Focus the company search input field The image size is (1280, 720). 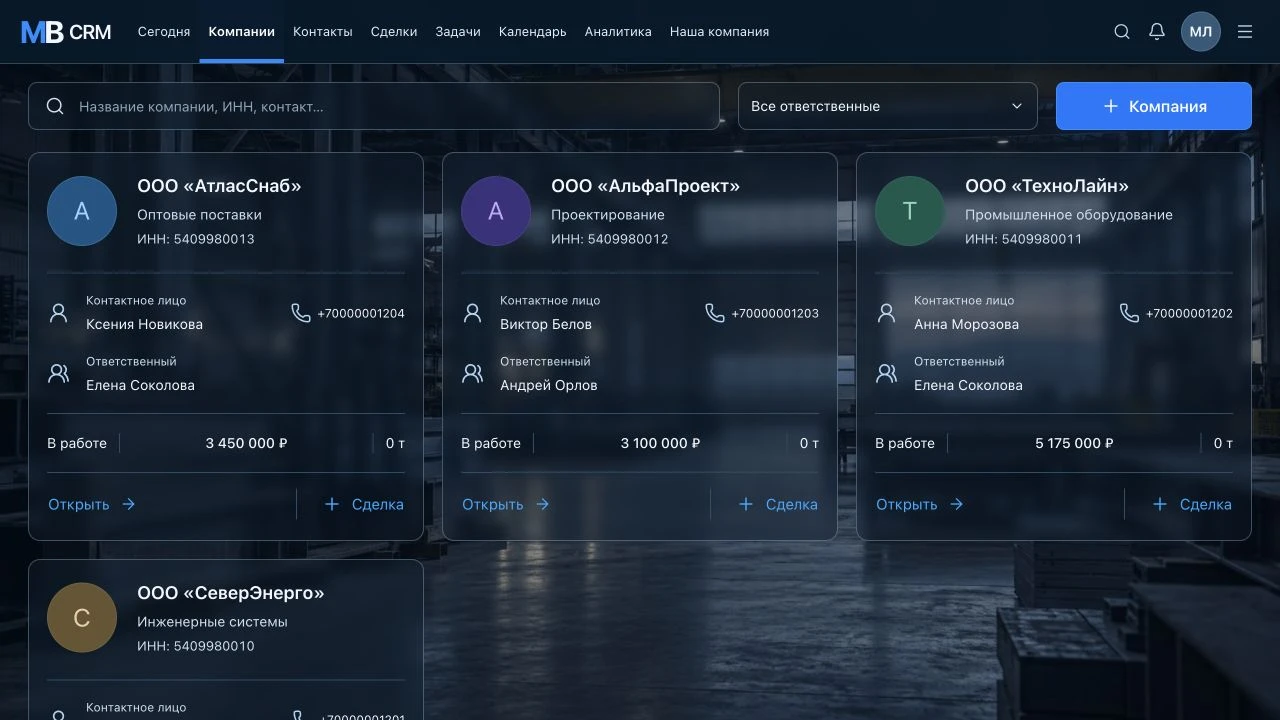click(374, 106)
